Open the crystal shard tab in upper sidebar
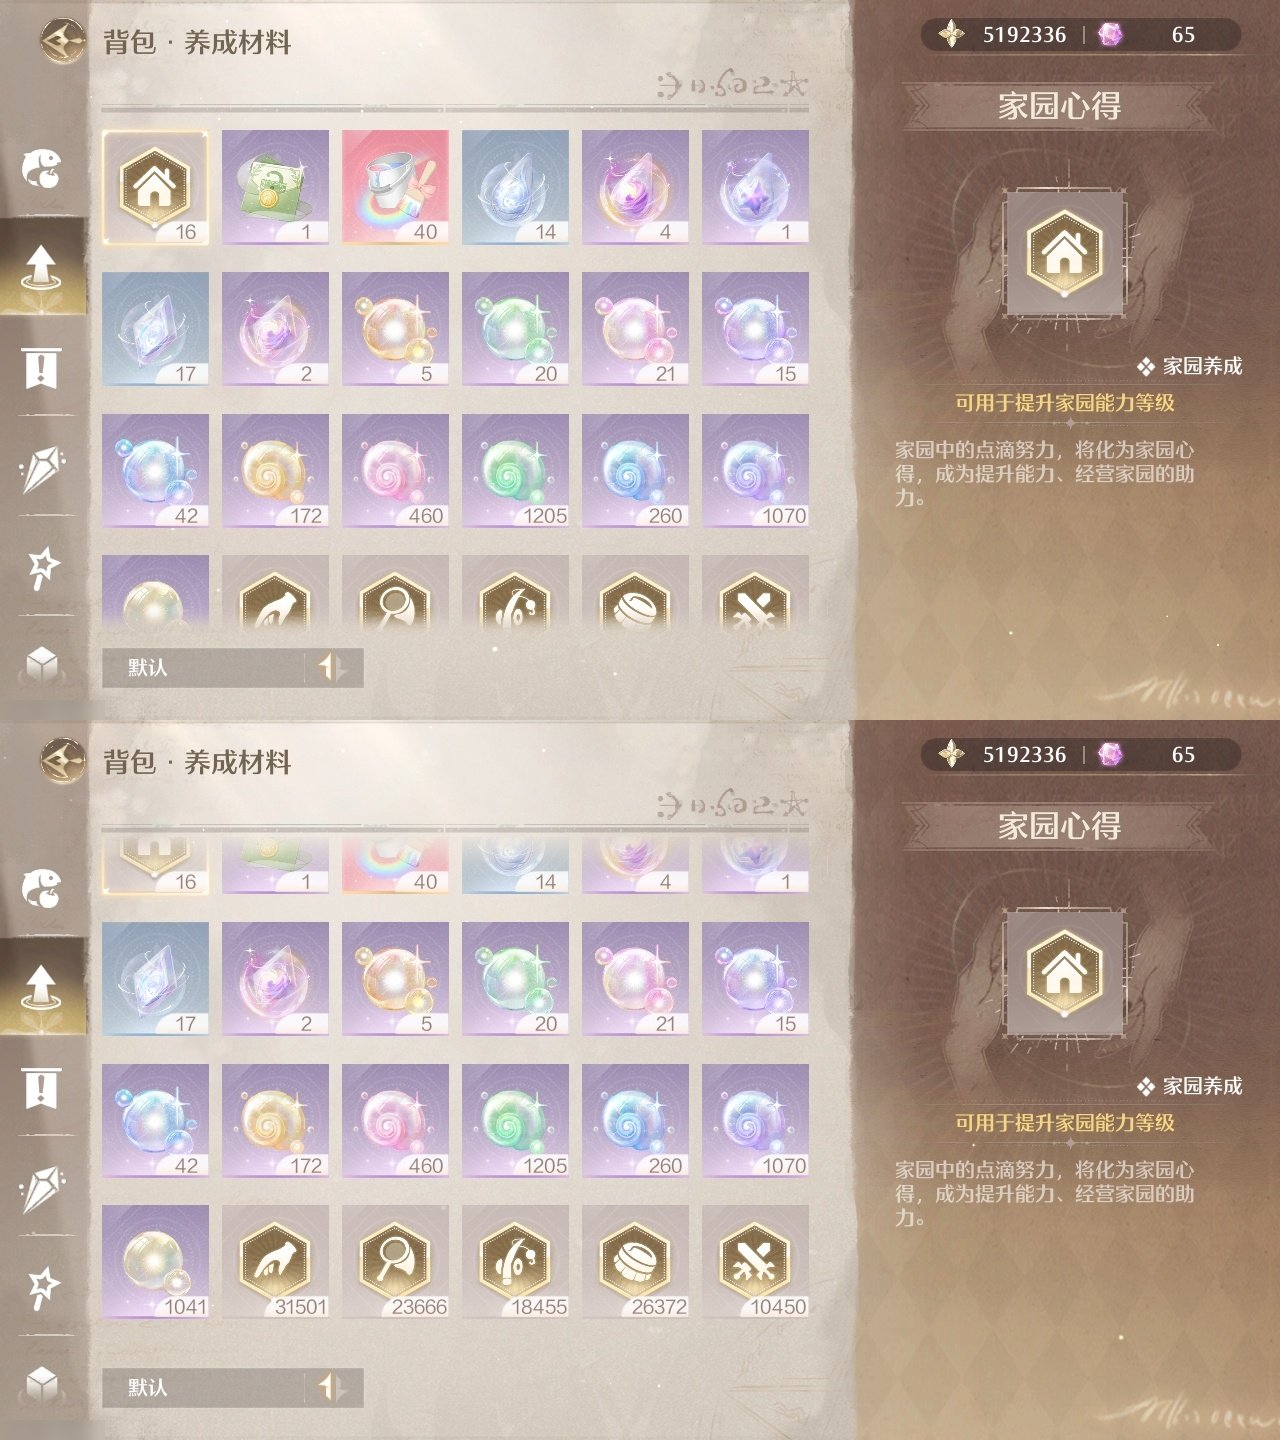 42,468
